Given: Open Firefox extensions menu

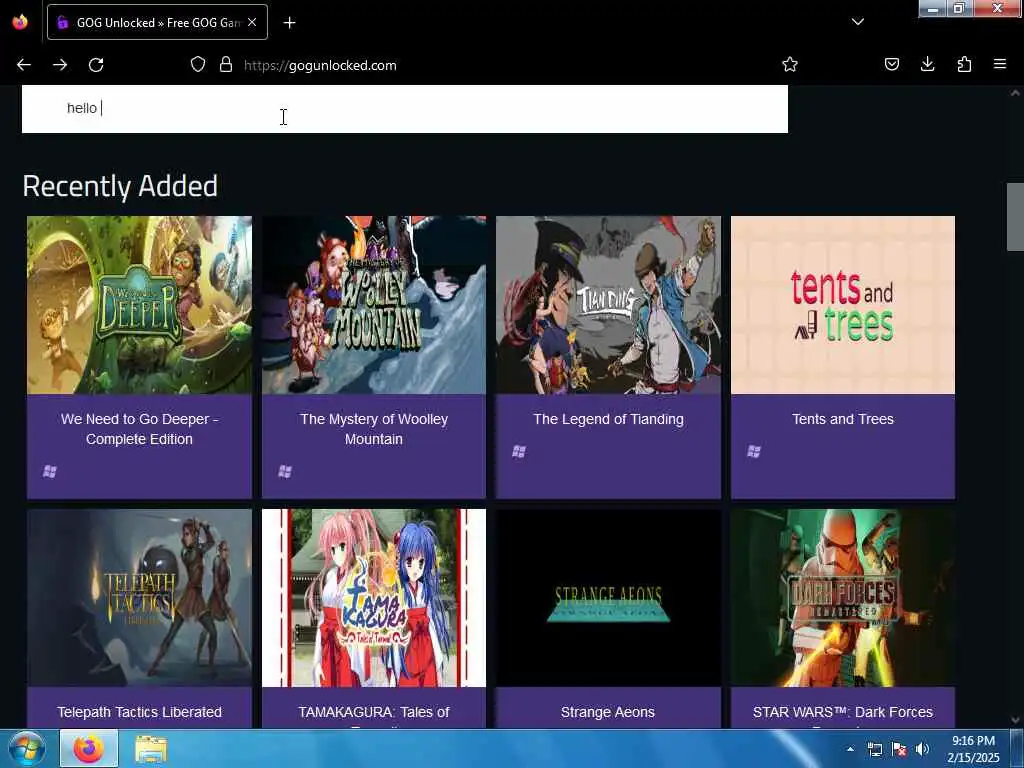Looking at the screenshot, I should point(964,65).
